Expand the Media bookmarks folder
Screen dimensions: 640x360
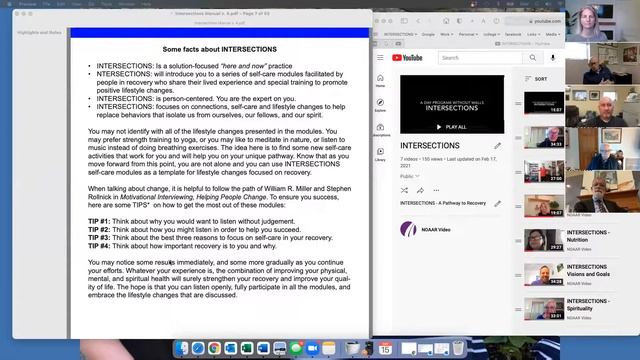click(553, 34)
